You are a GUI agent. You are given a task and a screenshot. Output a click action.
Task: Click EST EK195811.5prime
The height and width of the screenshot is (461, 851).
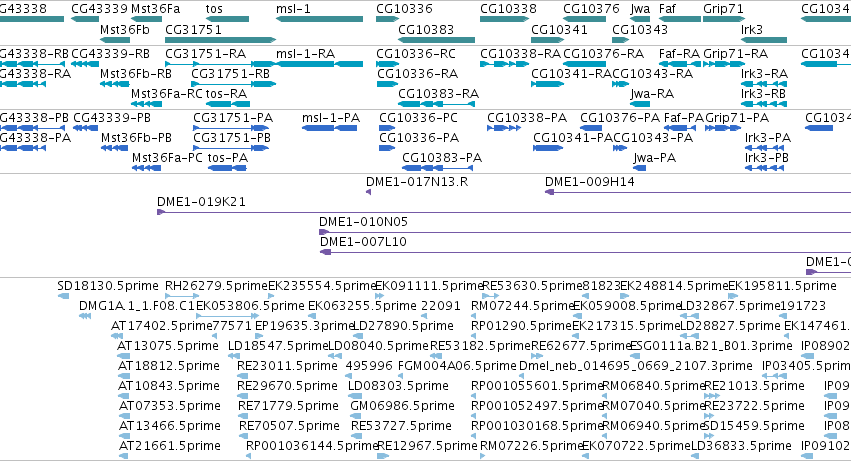pos(782,286)
